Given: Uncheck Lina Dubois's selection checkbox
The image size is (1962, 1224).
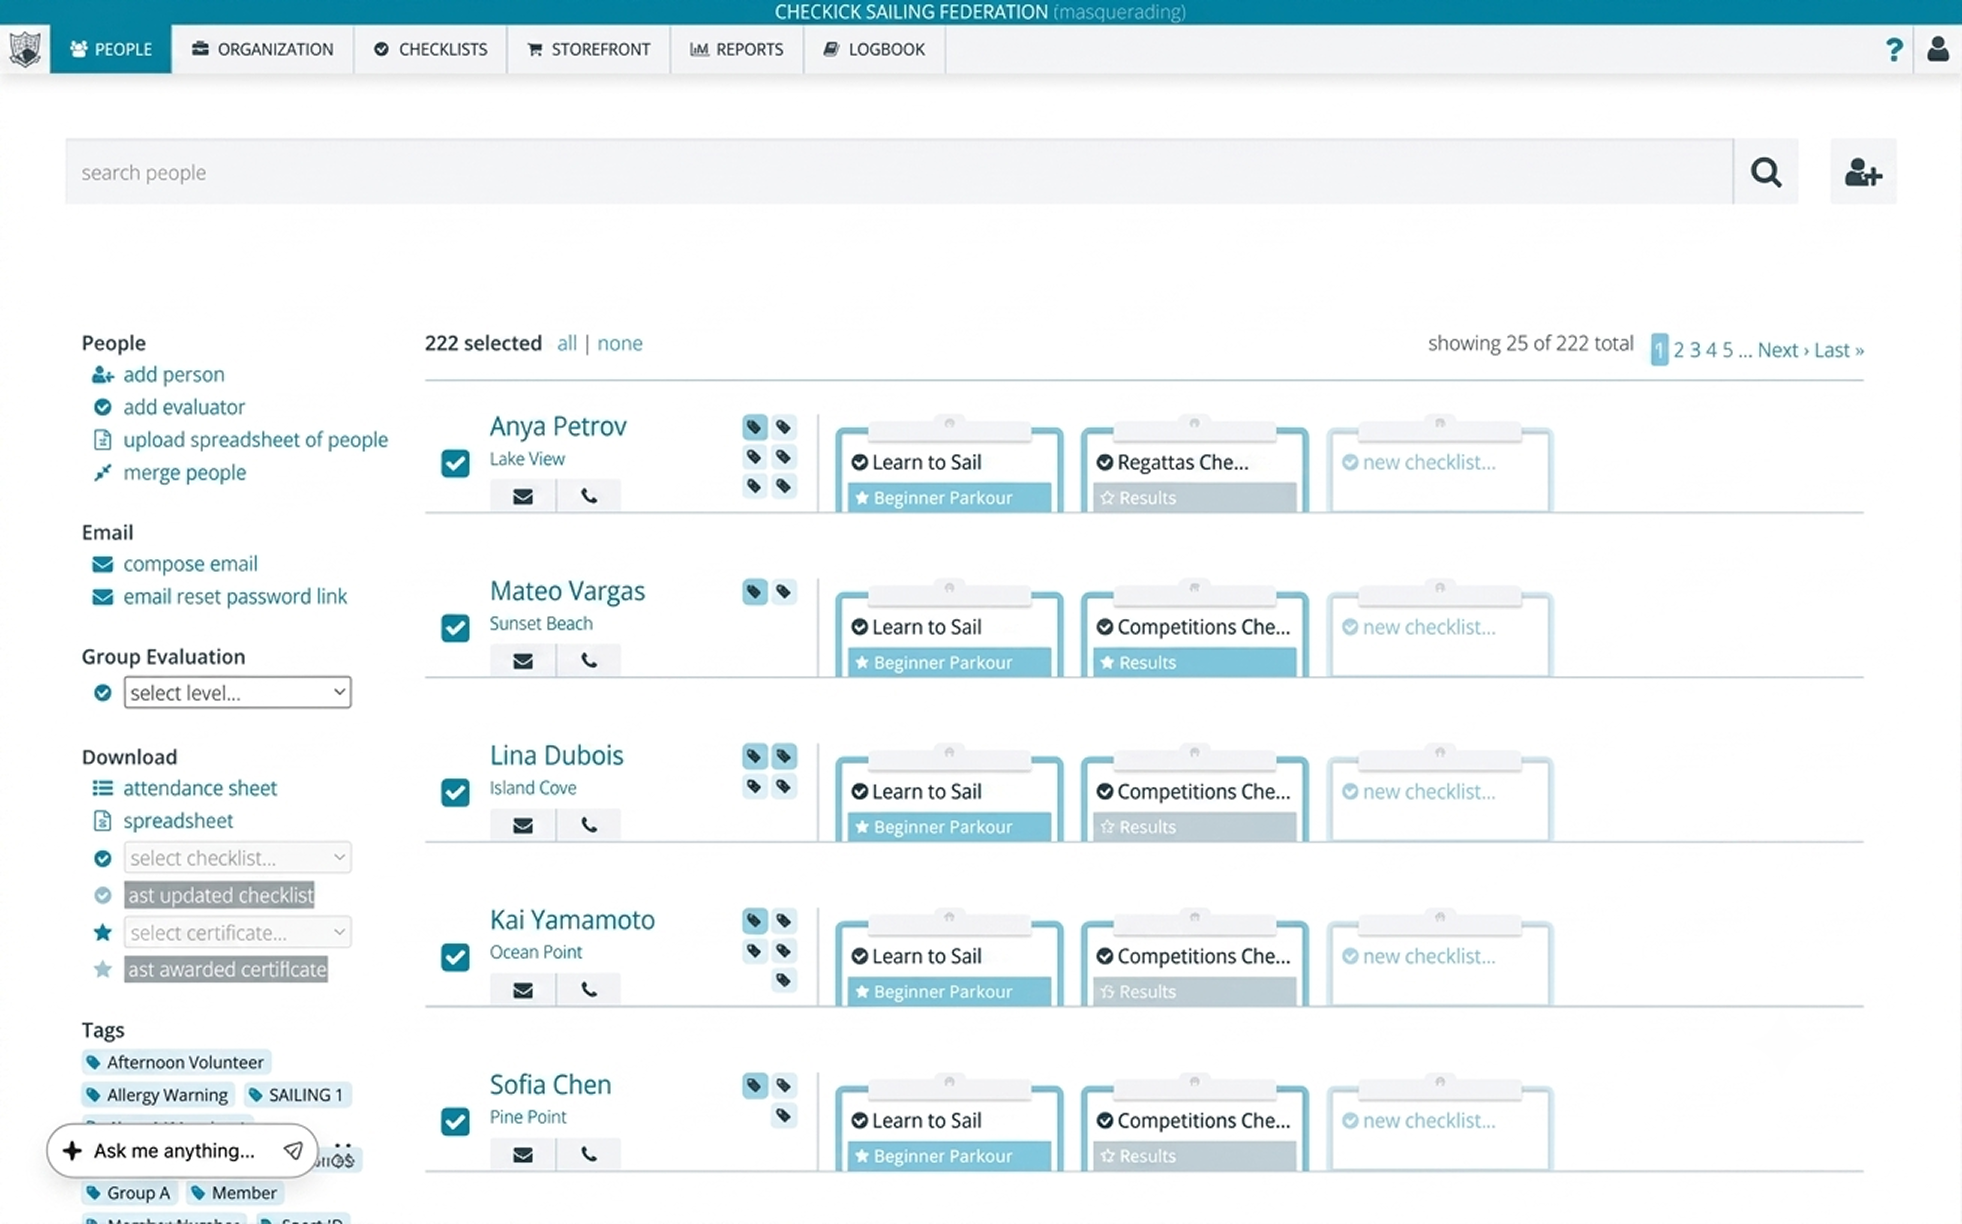Looking at the screenshot, I should (x=455, y=792).
